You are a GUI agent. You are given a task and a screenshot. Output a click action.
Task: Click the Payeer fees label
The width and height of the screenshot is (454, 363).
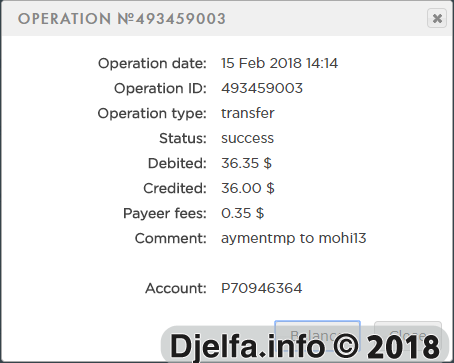tap(165, 214)
